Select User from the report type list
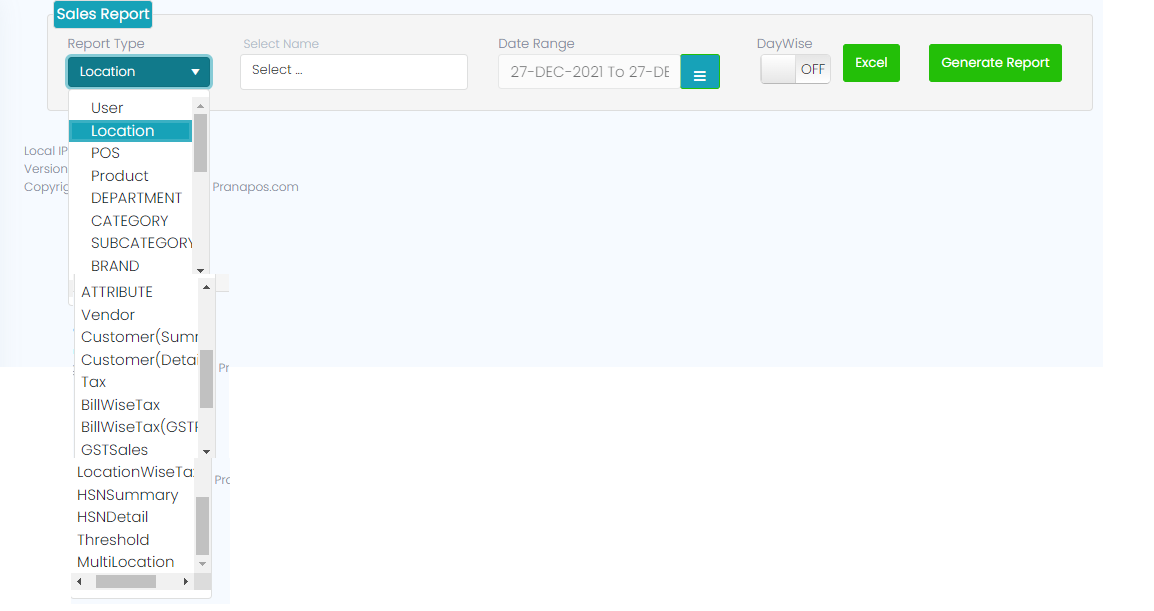1154x611 pixels. click(x=107, y=108)
